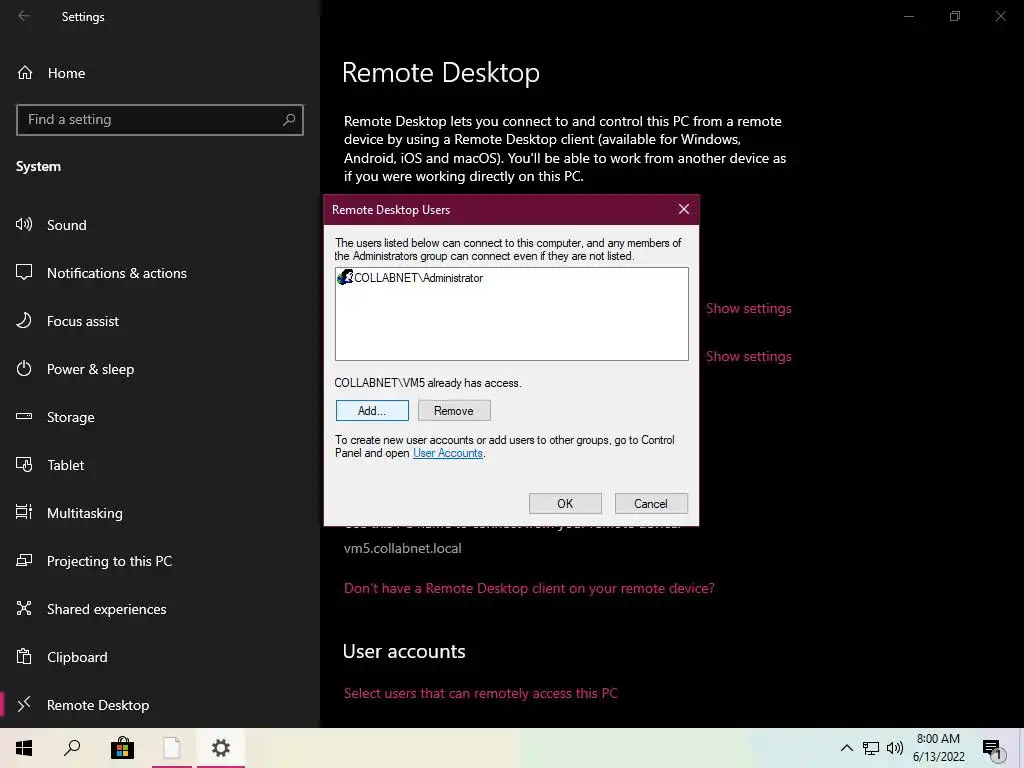
Task: Click the Remove button
Action: click(454, 411)
